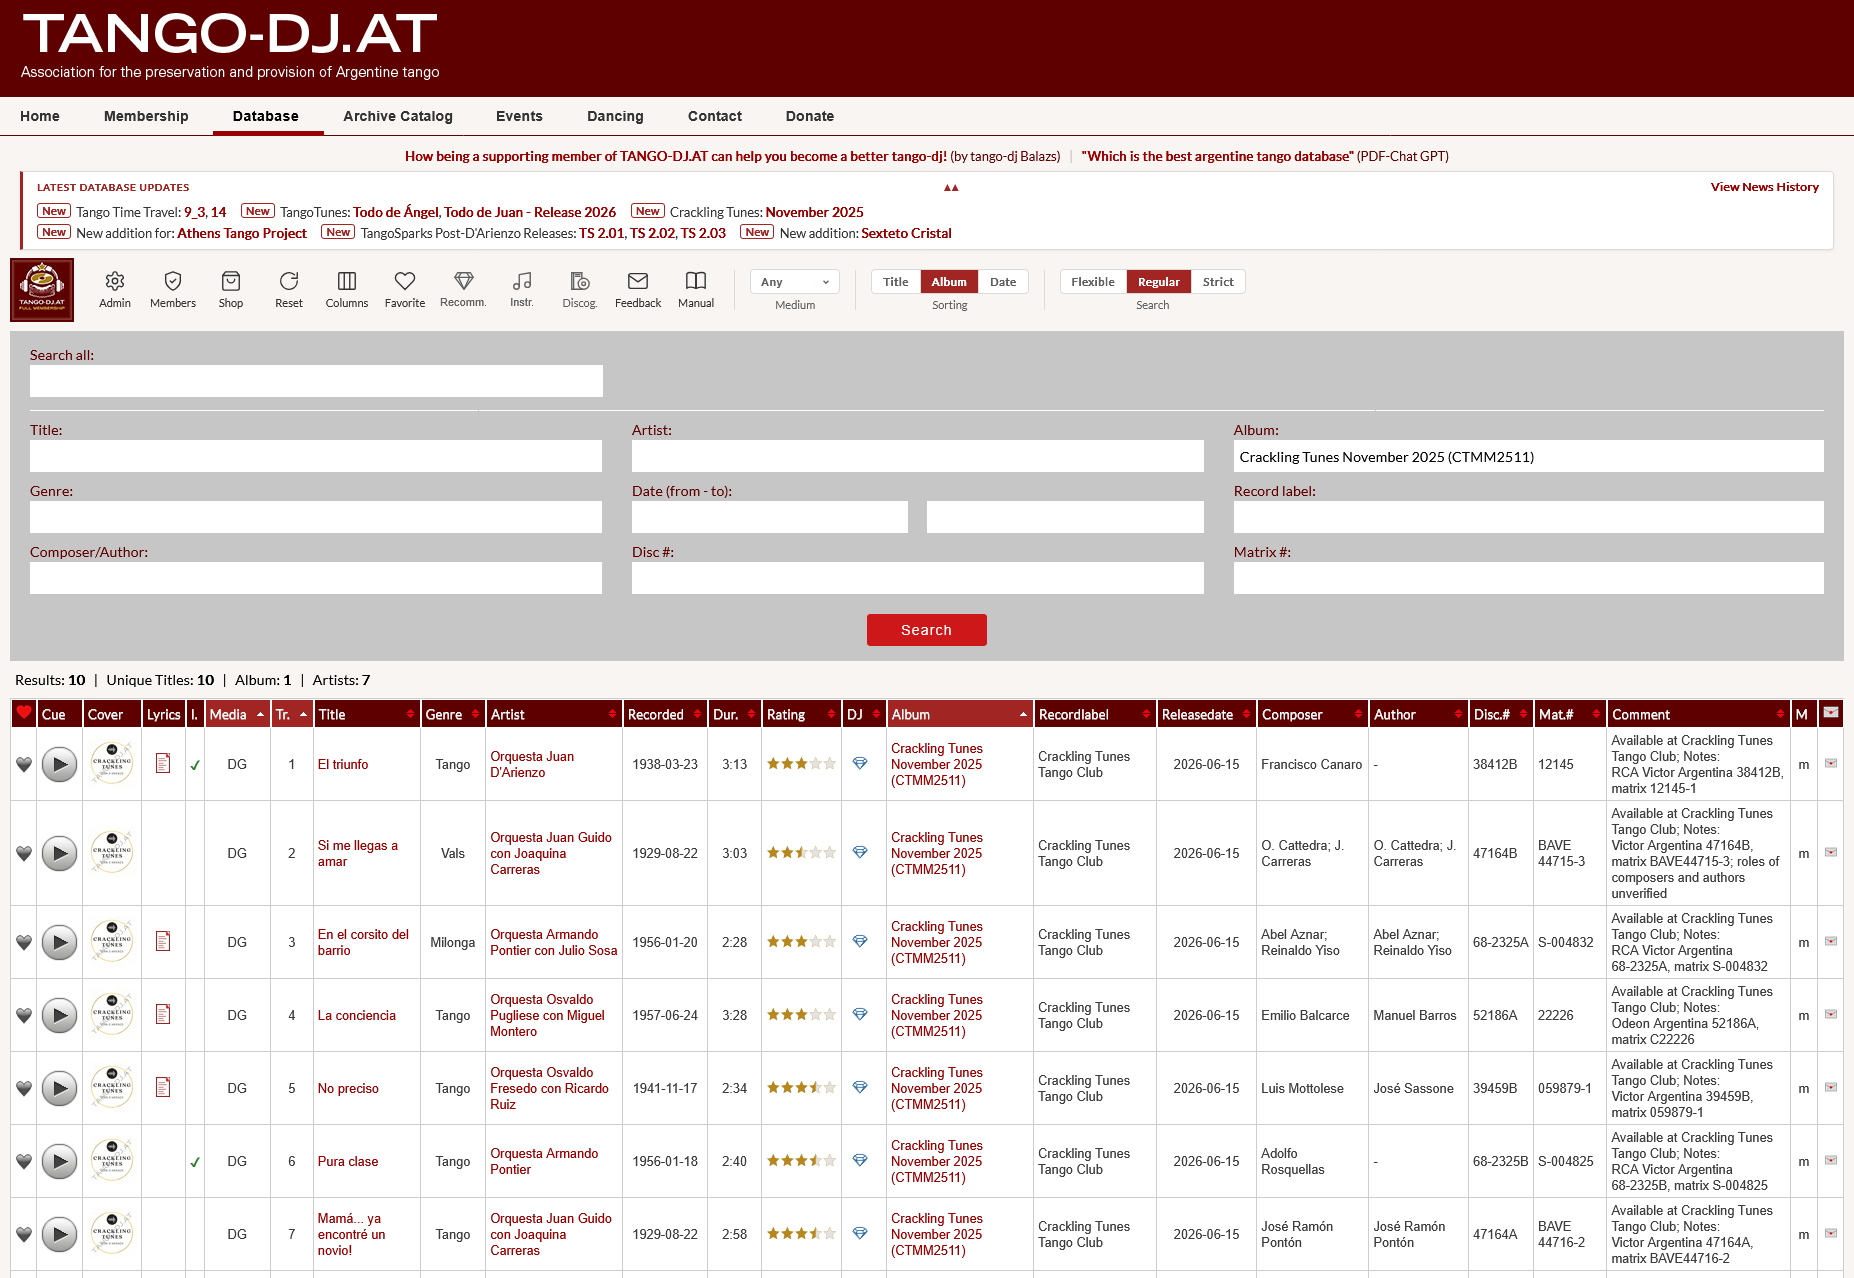Viewport: 1854px width, 1278px height.
Task: Sort table by Album column header
Action: [960, 715]
